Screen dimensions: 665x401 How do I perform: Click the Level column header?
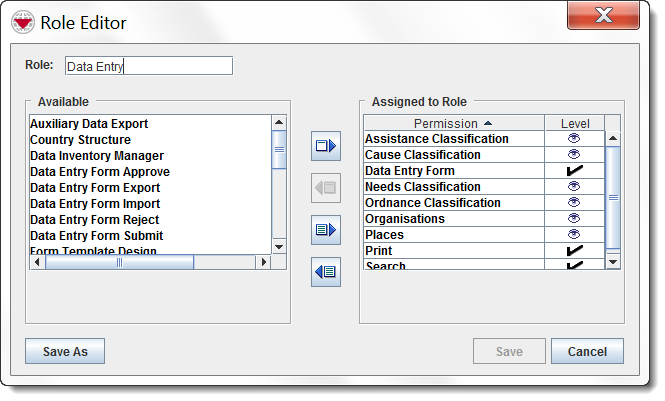[x=574, y=123]
